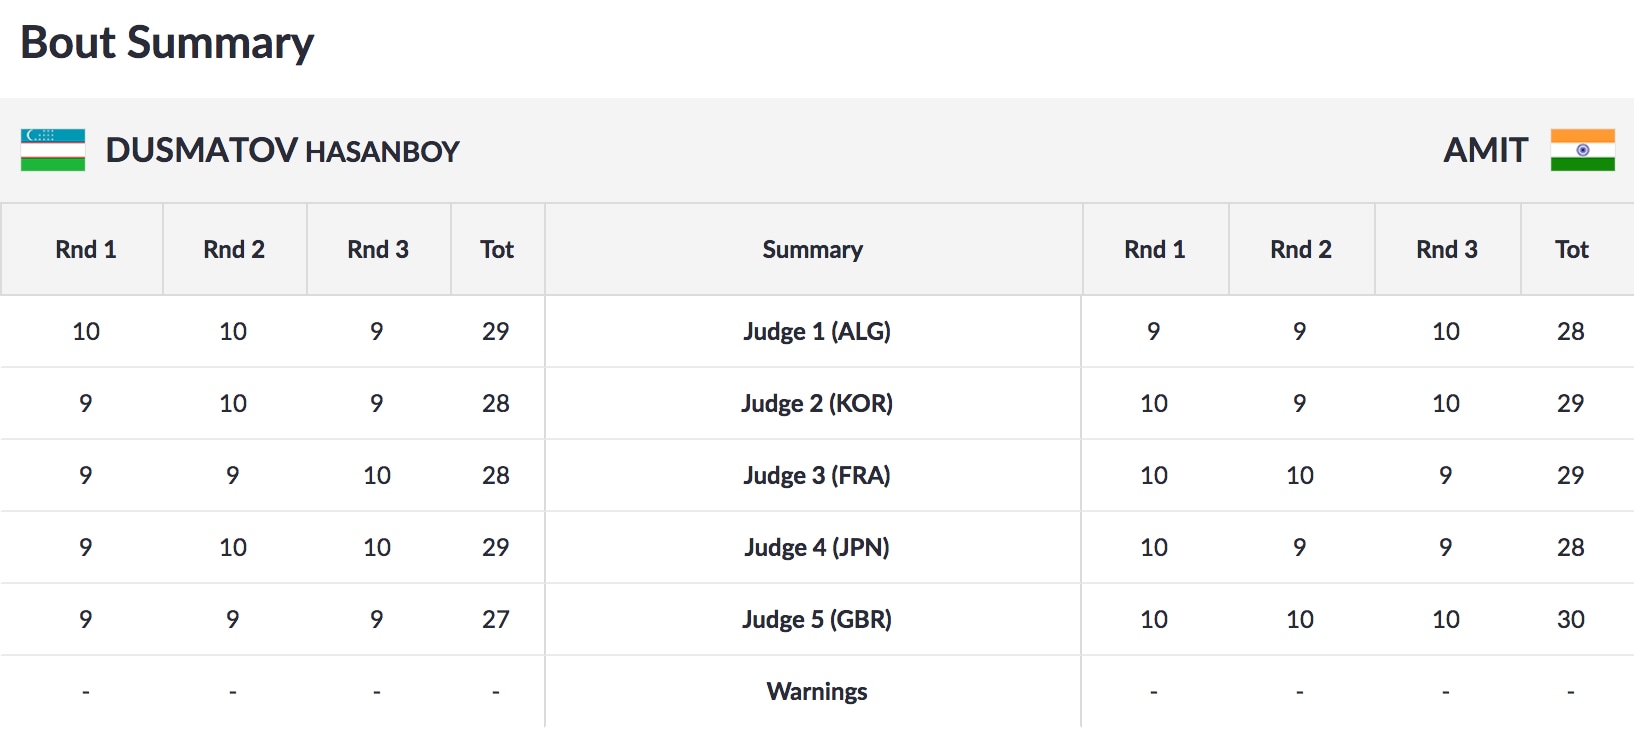
Task: Click Dusmatov's Rnd 1 column header
Action: 86,250
